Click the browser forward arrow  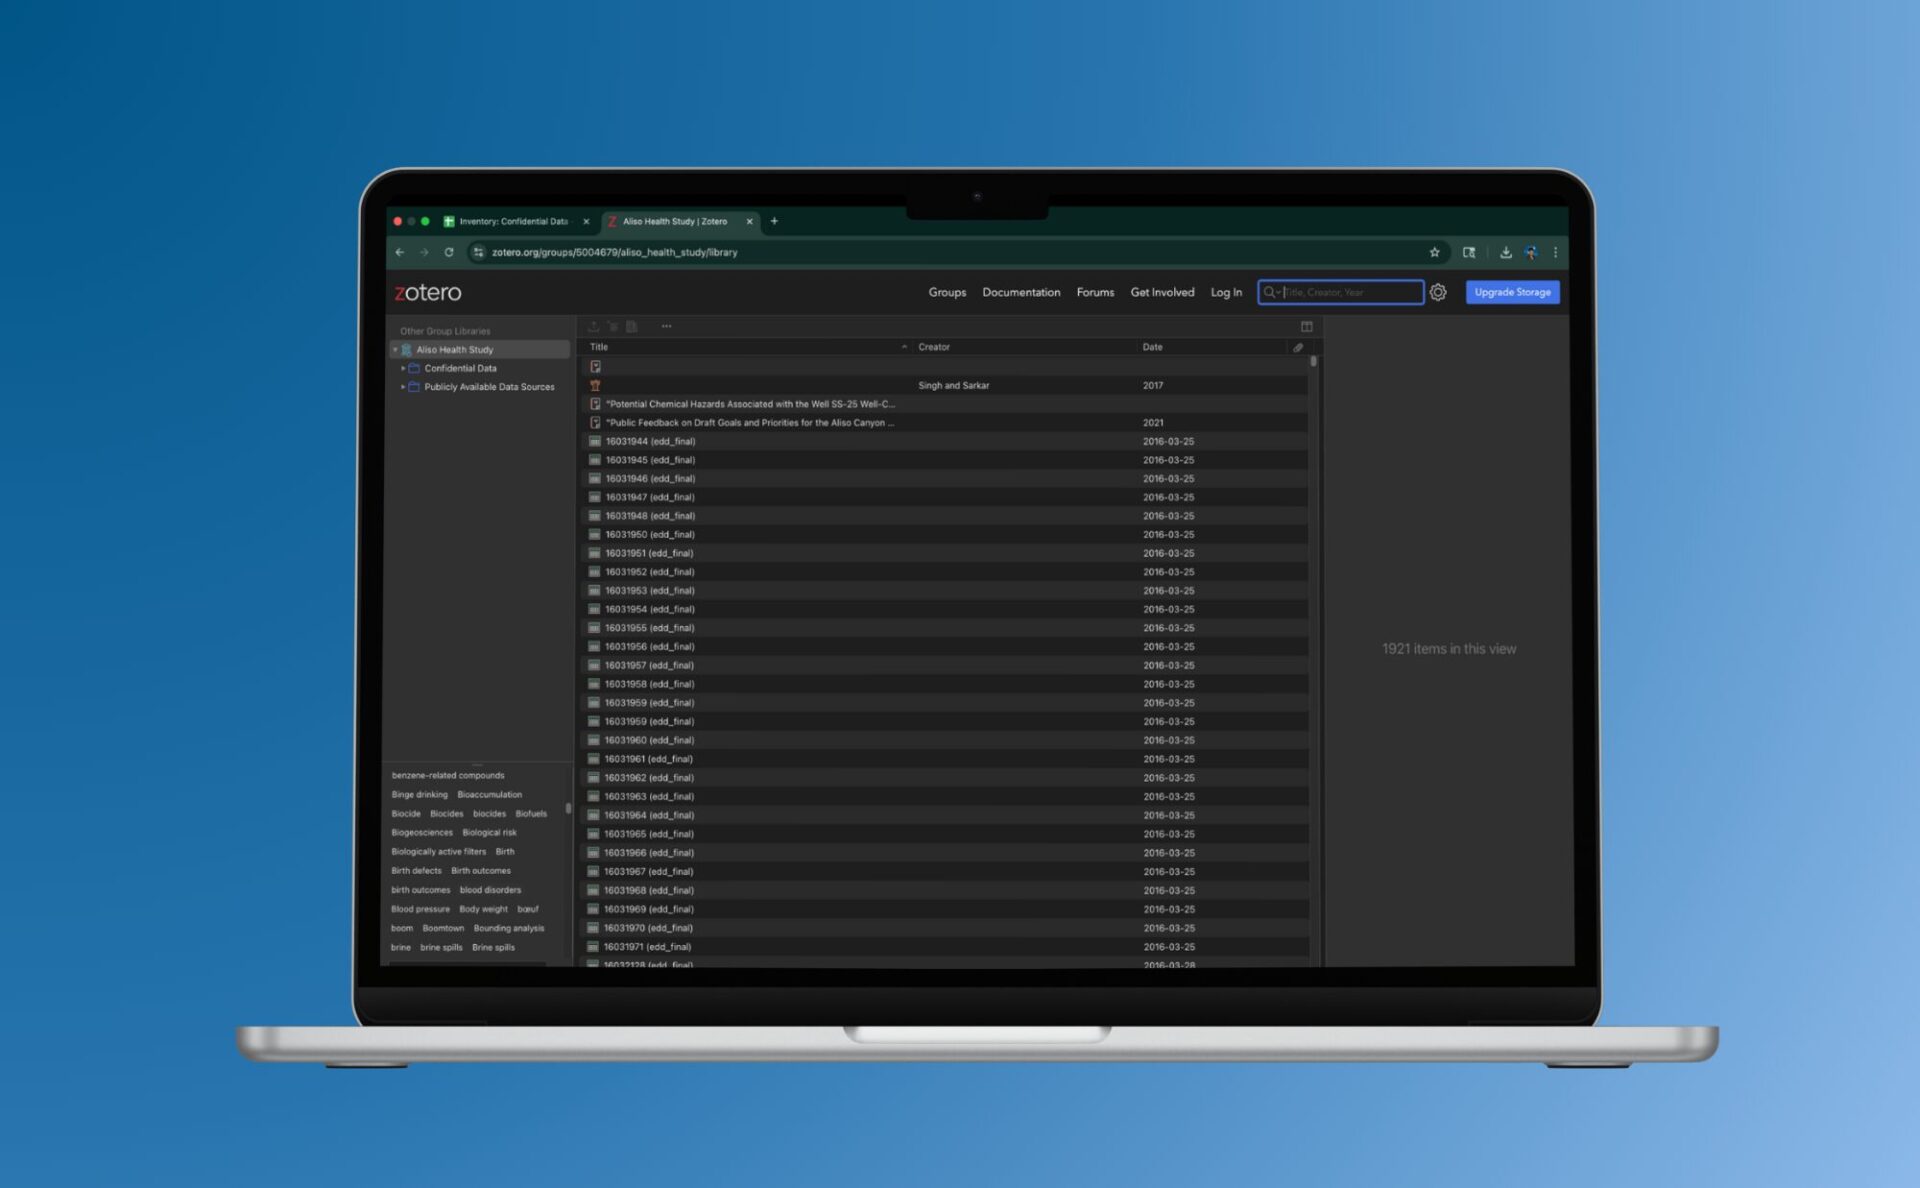pyautogui.click(x=424, y=252)
